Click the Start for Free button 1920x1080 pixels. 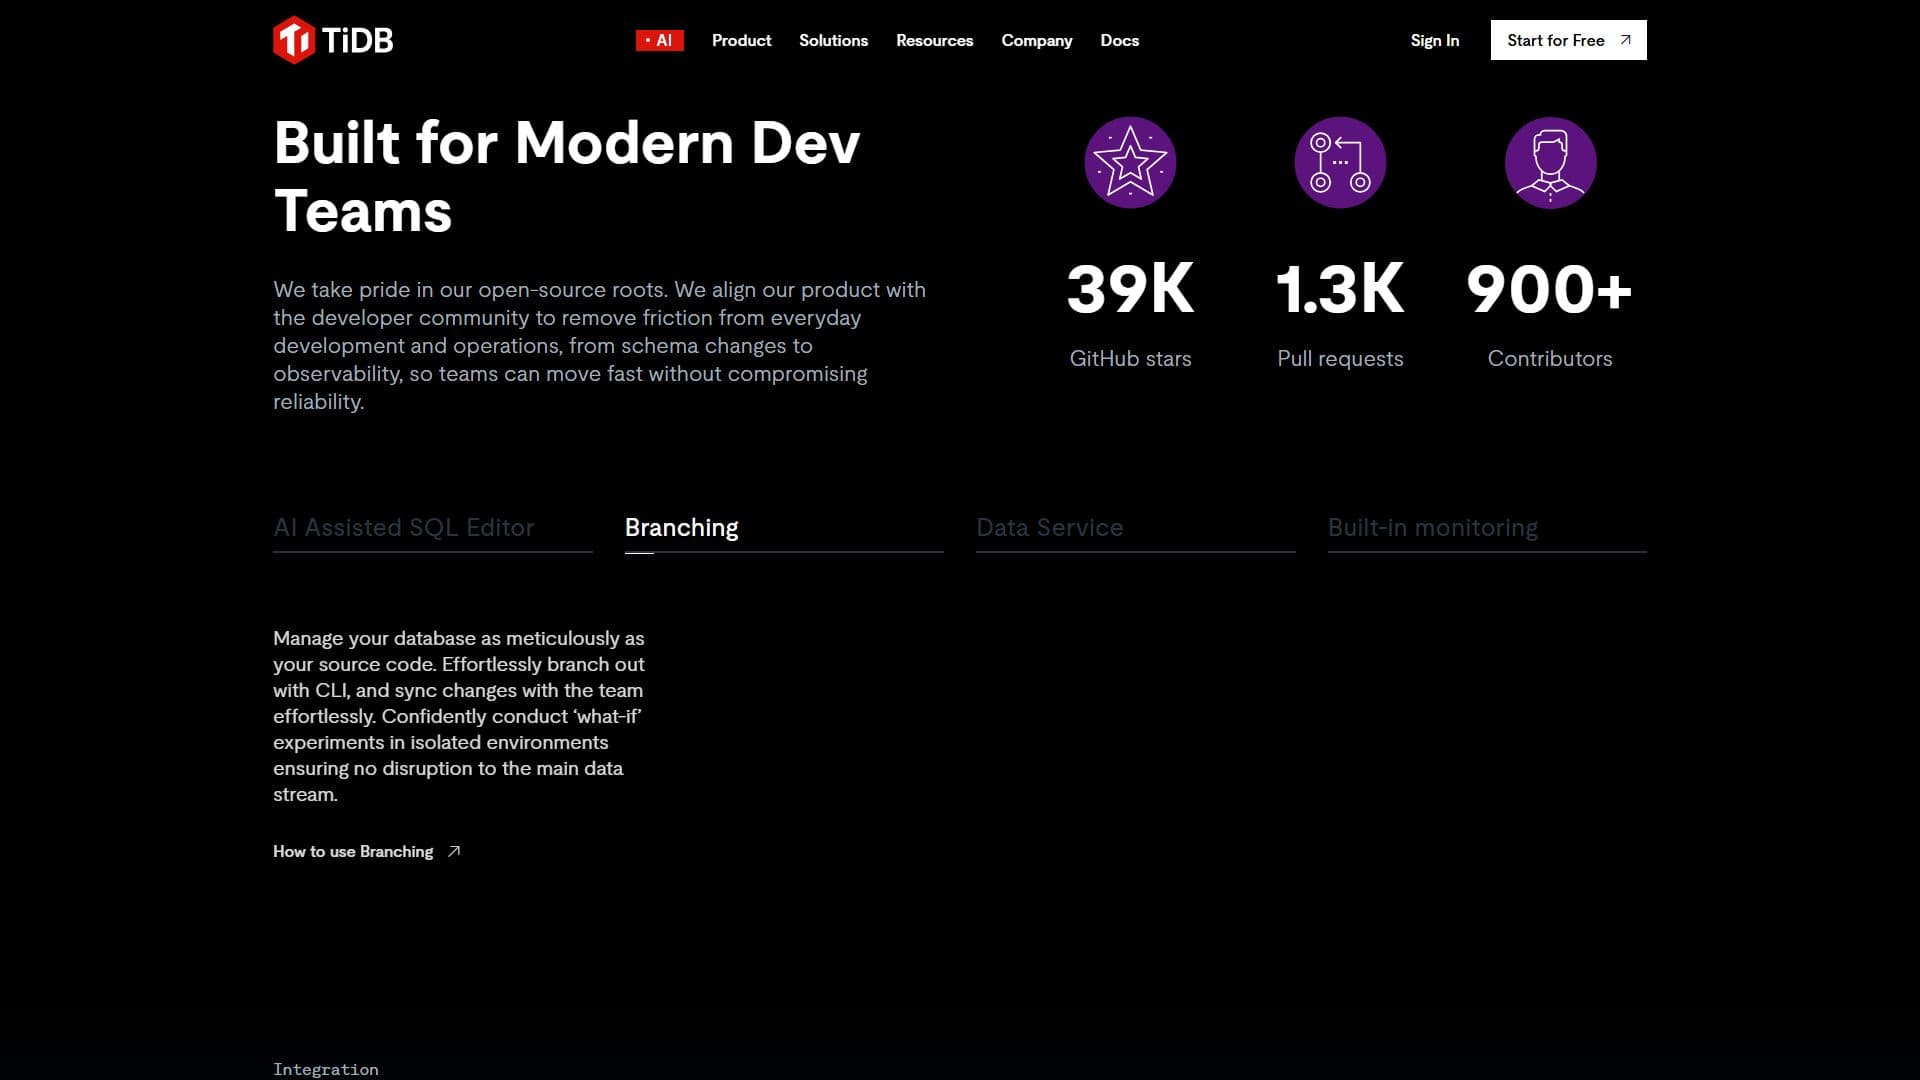1568,40
